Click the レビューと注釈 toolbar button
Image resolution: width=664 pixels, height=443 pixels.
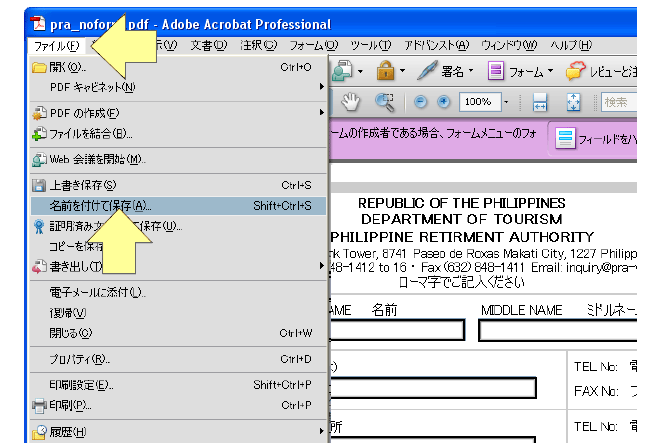tap(603, 71)
